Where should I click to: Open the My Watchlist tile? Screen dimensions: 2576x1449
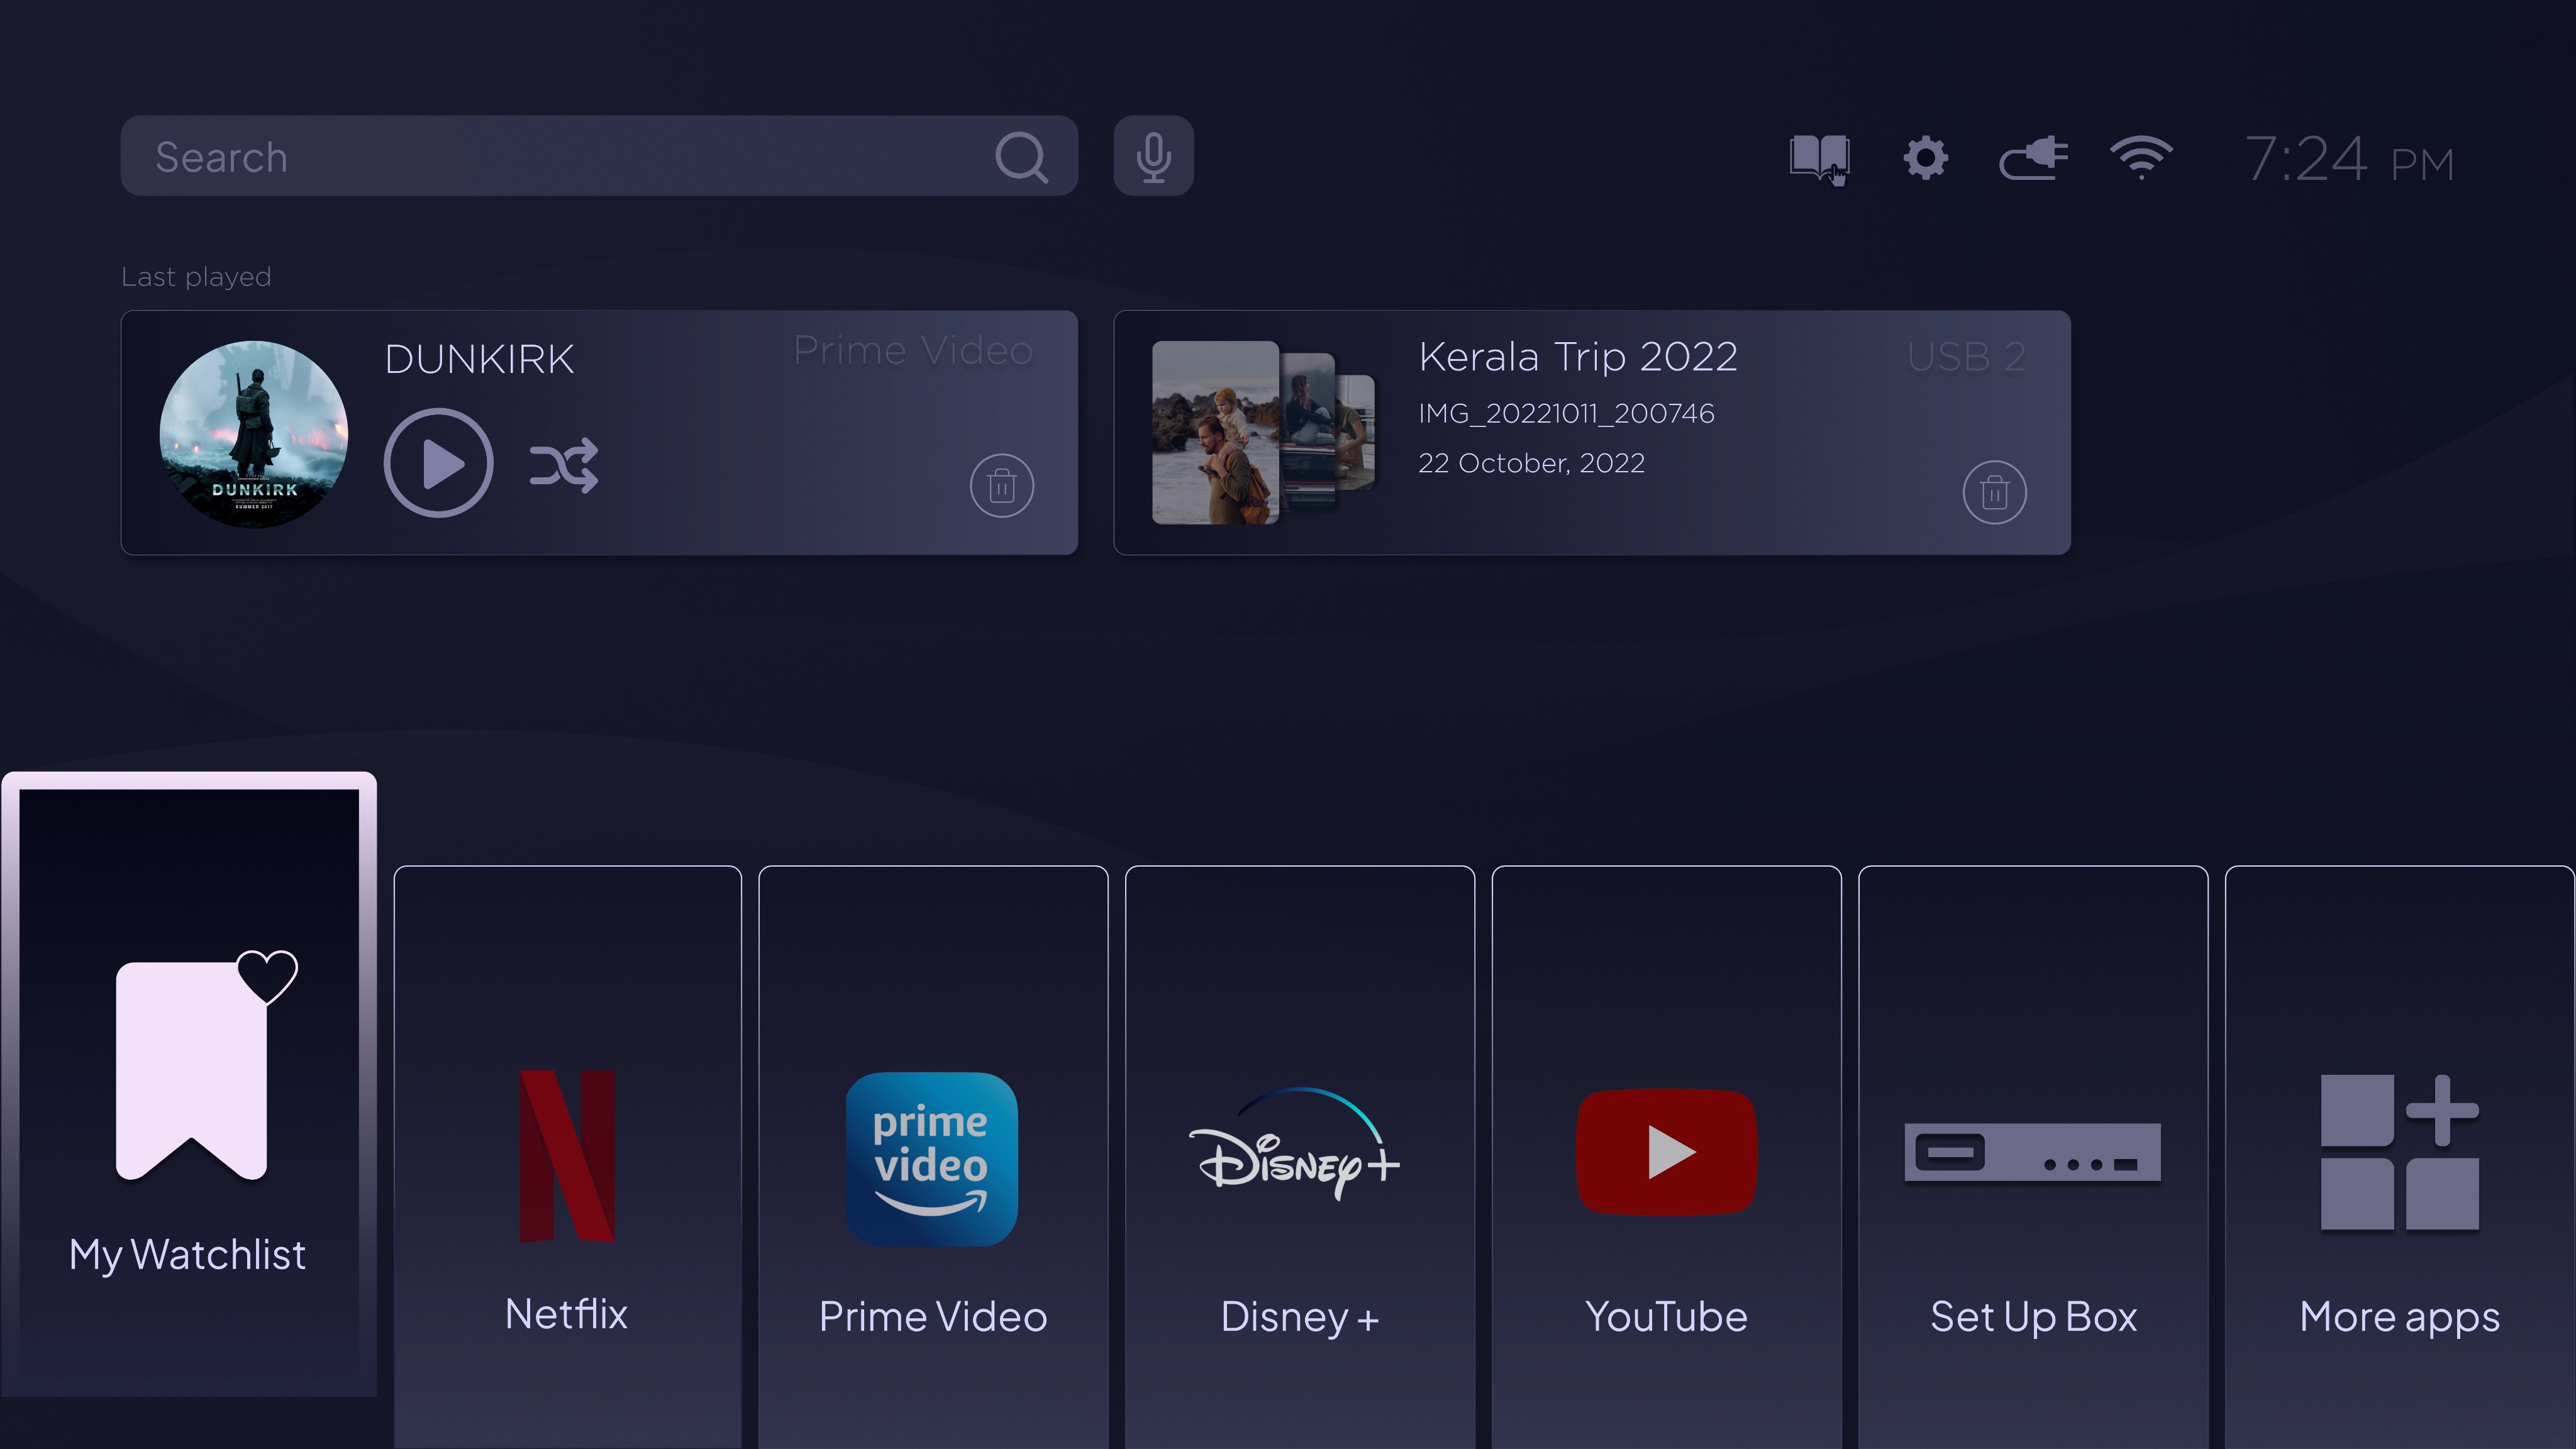point(189,1084)
